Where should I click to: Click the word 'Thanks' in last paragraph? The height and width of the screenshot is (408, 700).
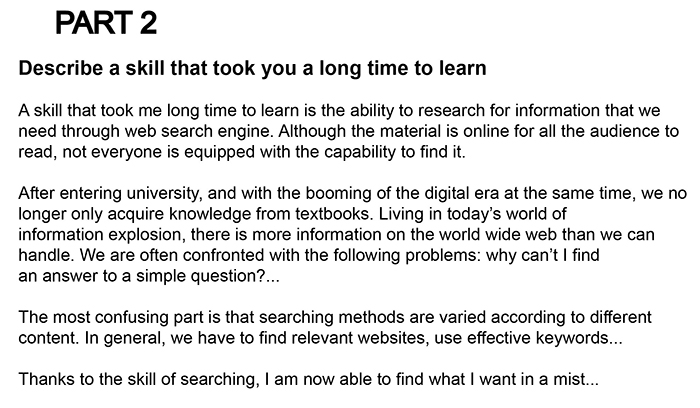pyautogui.click(x=46, y=379)
